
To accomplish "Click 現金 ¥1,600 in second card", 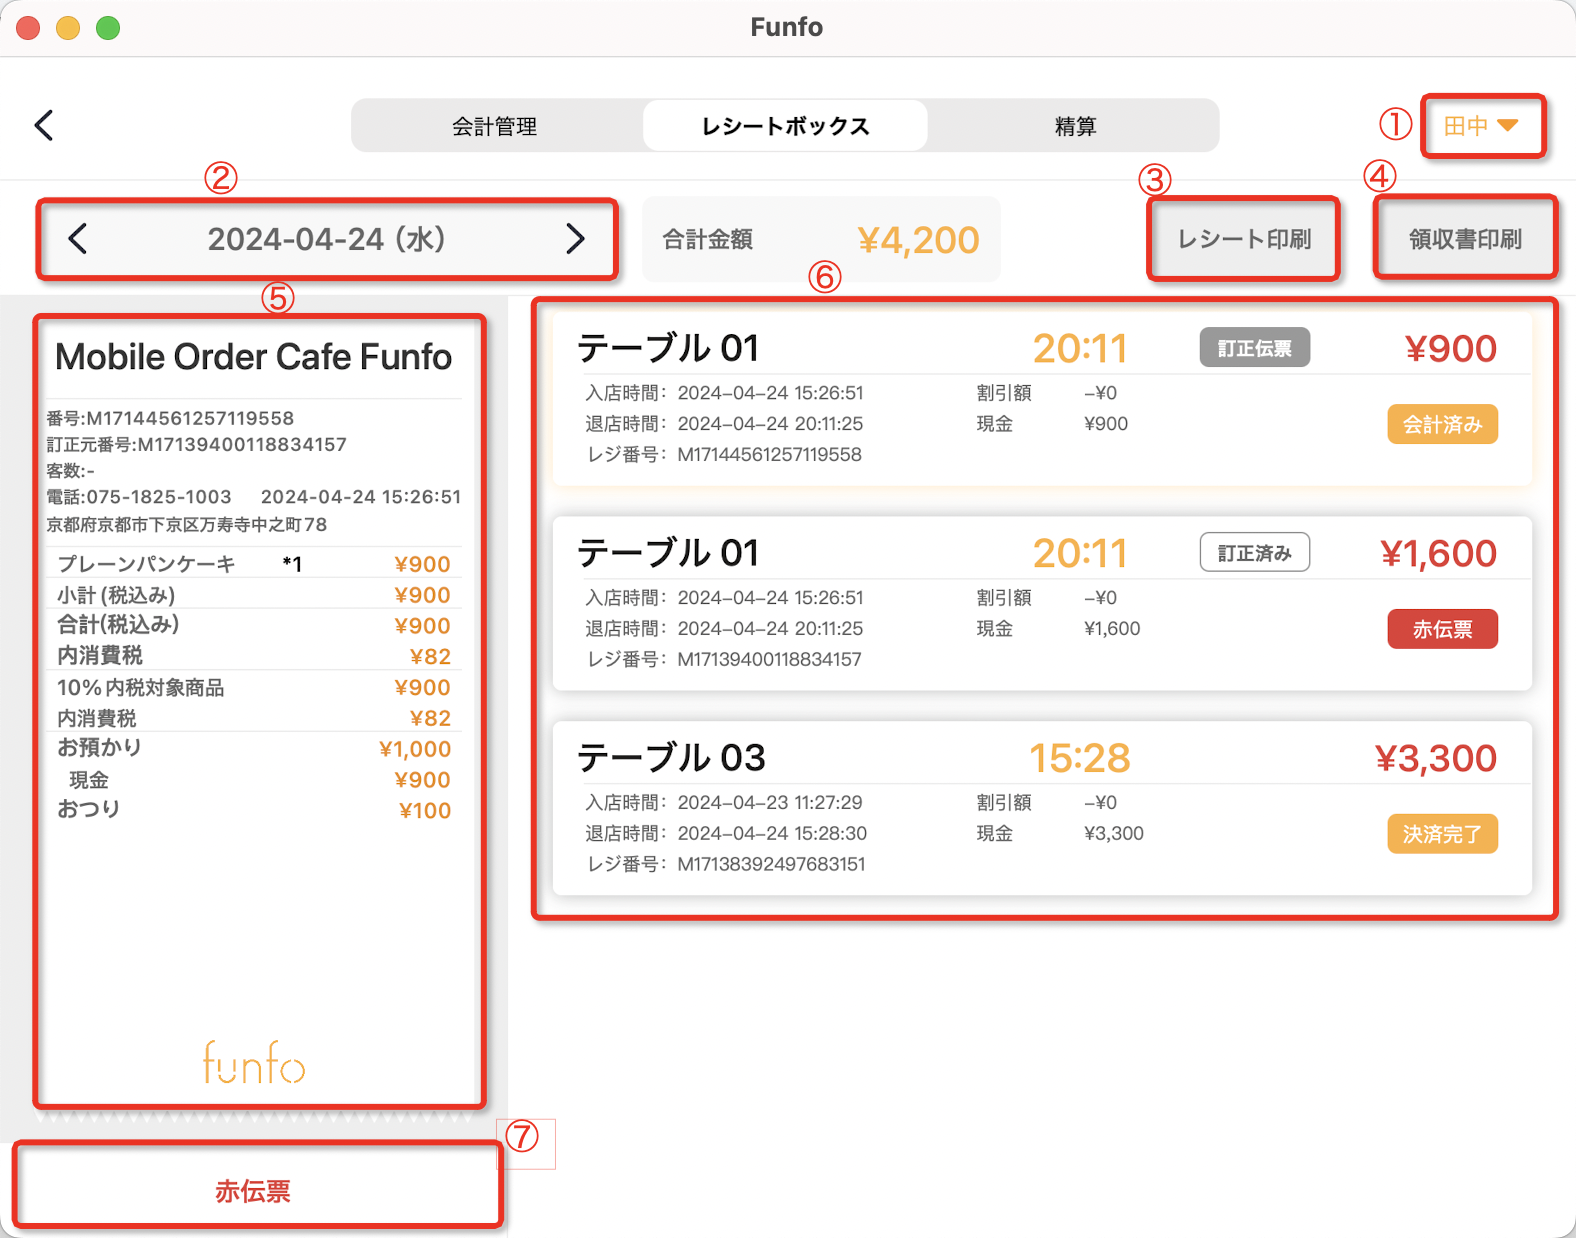I will click(x=1058, y=629).
